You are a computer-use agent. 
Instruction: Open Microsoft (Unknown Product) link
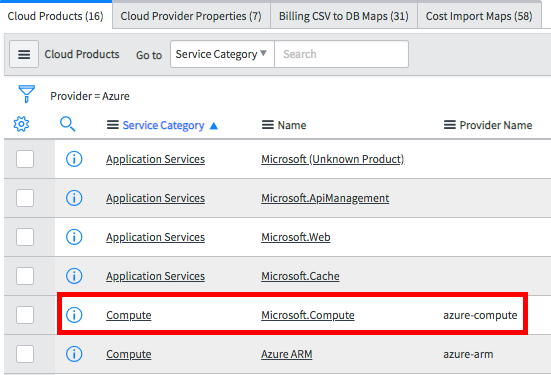[x=333, y=159]
